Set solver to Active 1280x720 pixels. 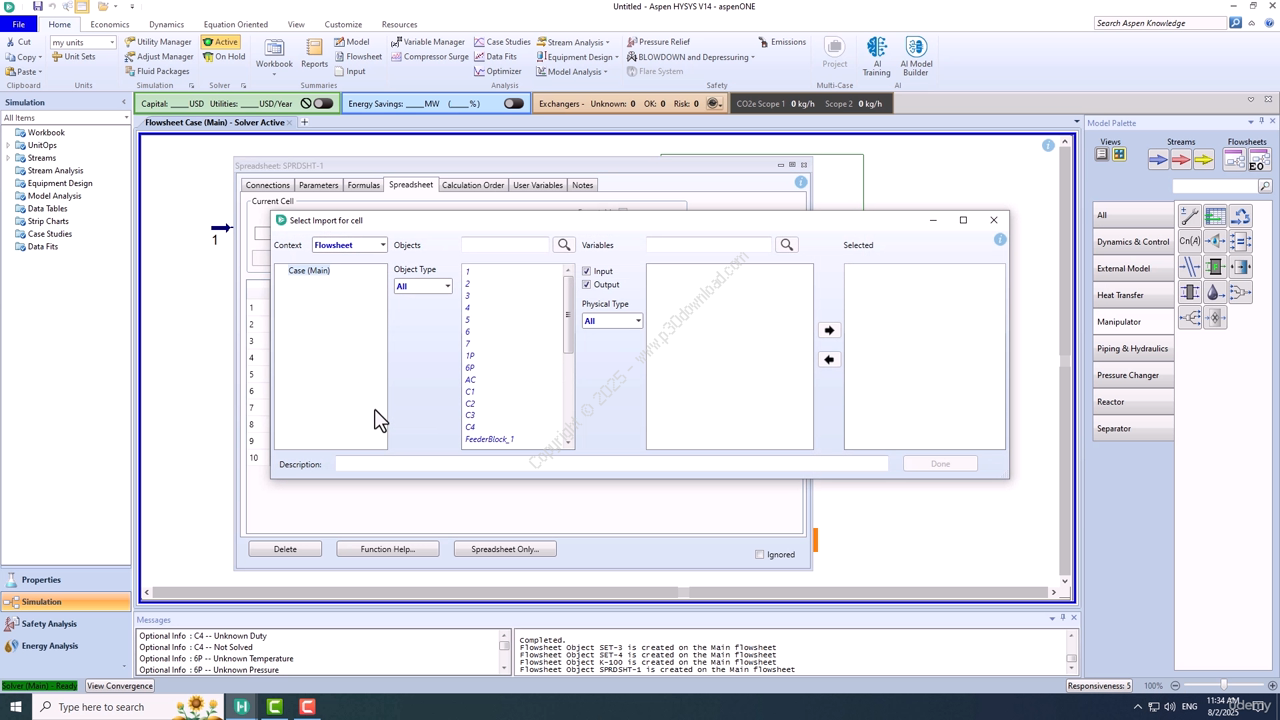(x=220, y=42)
